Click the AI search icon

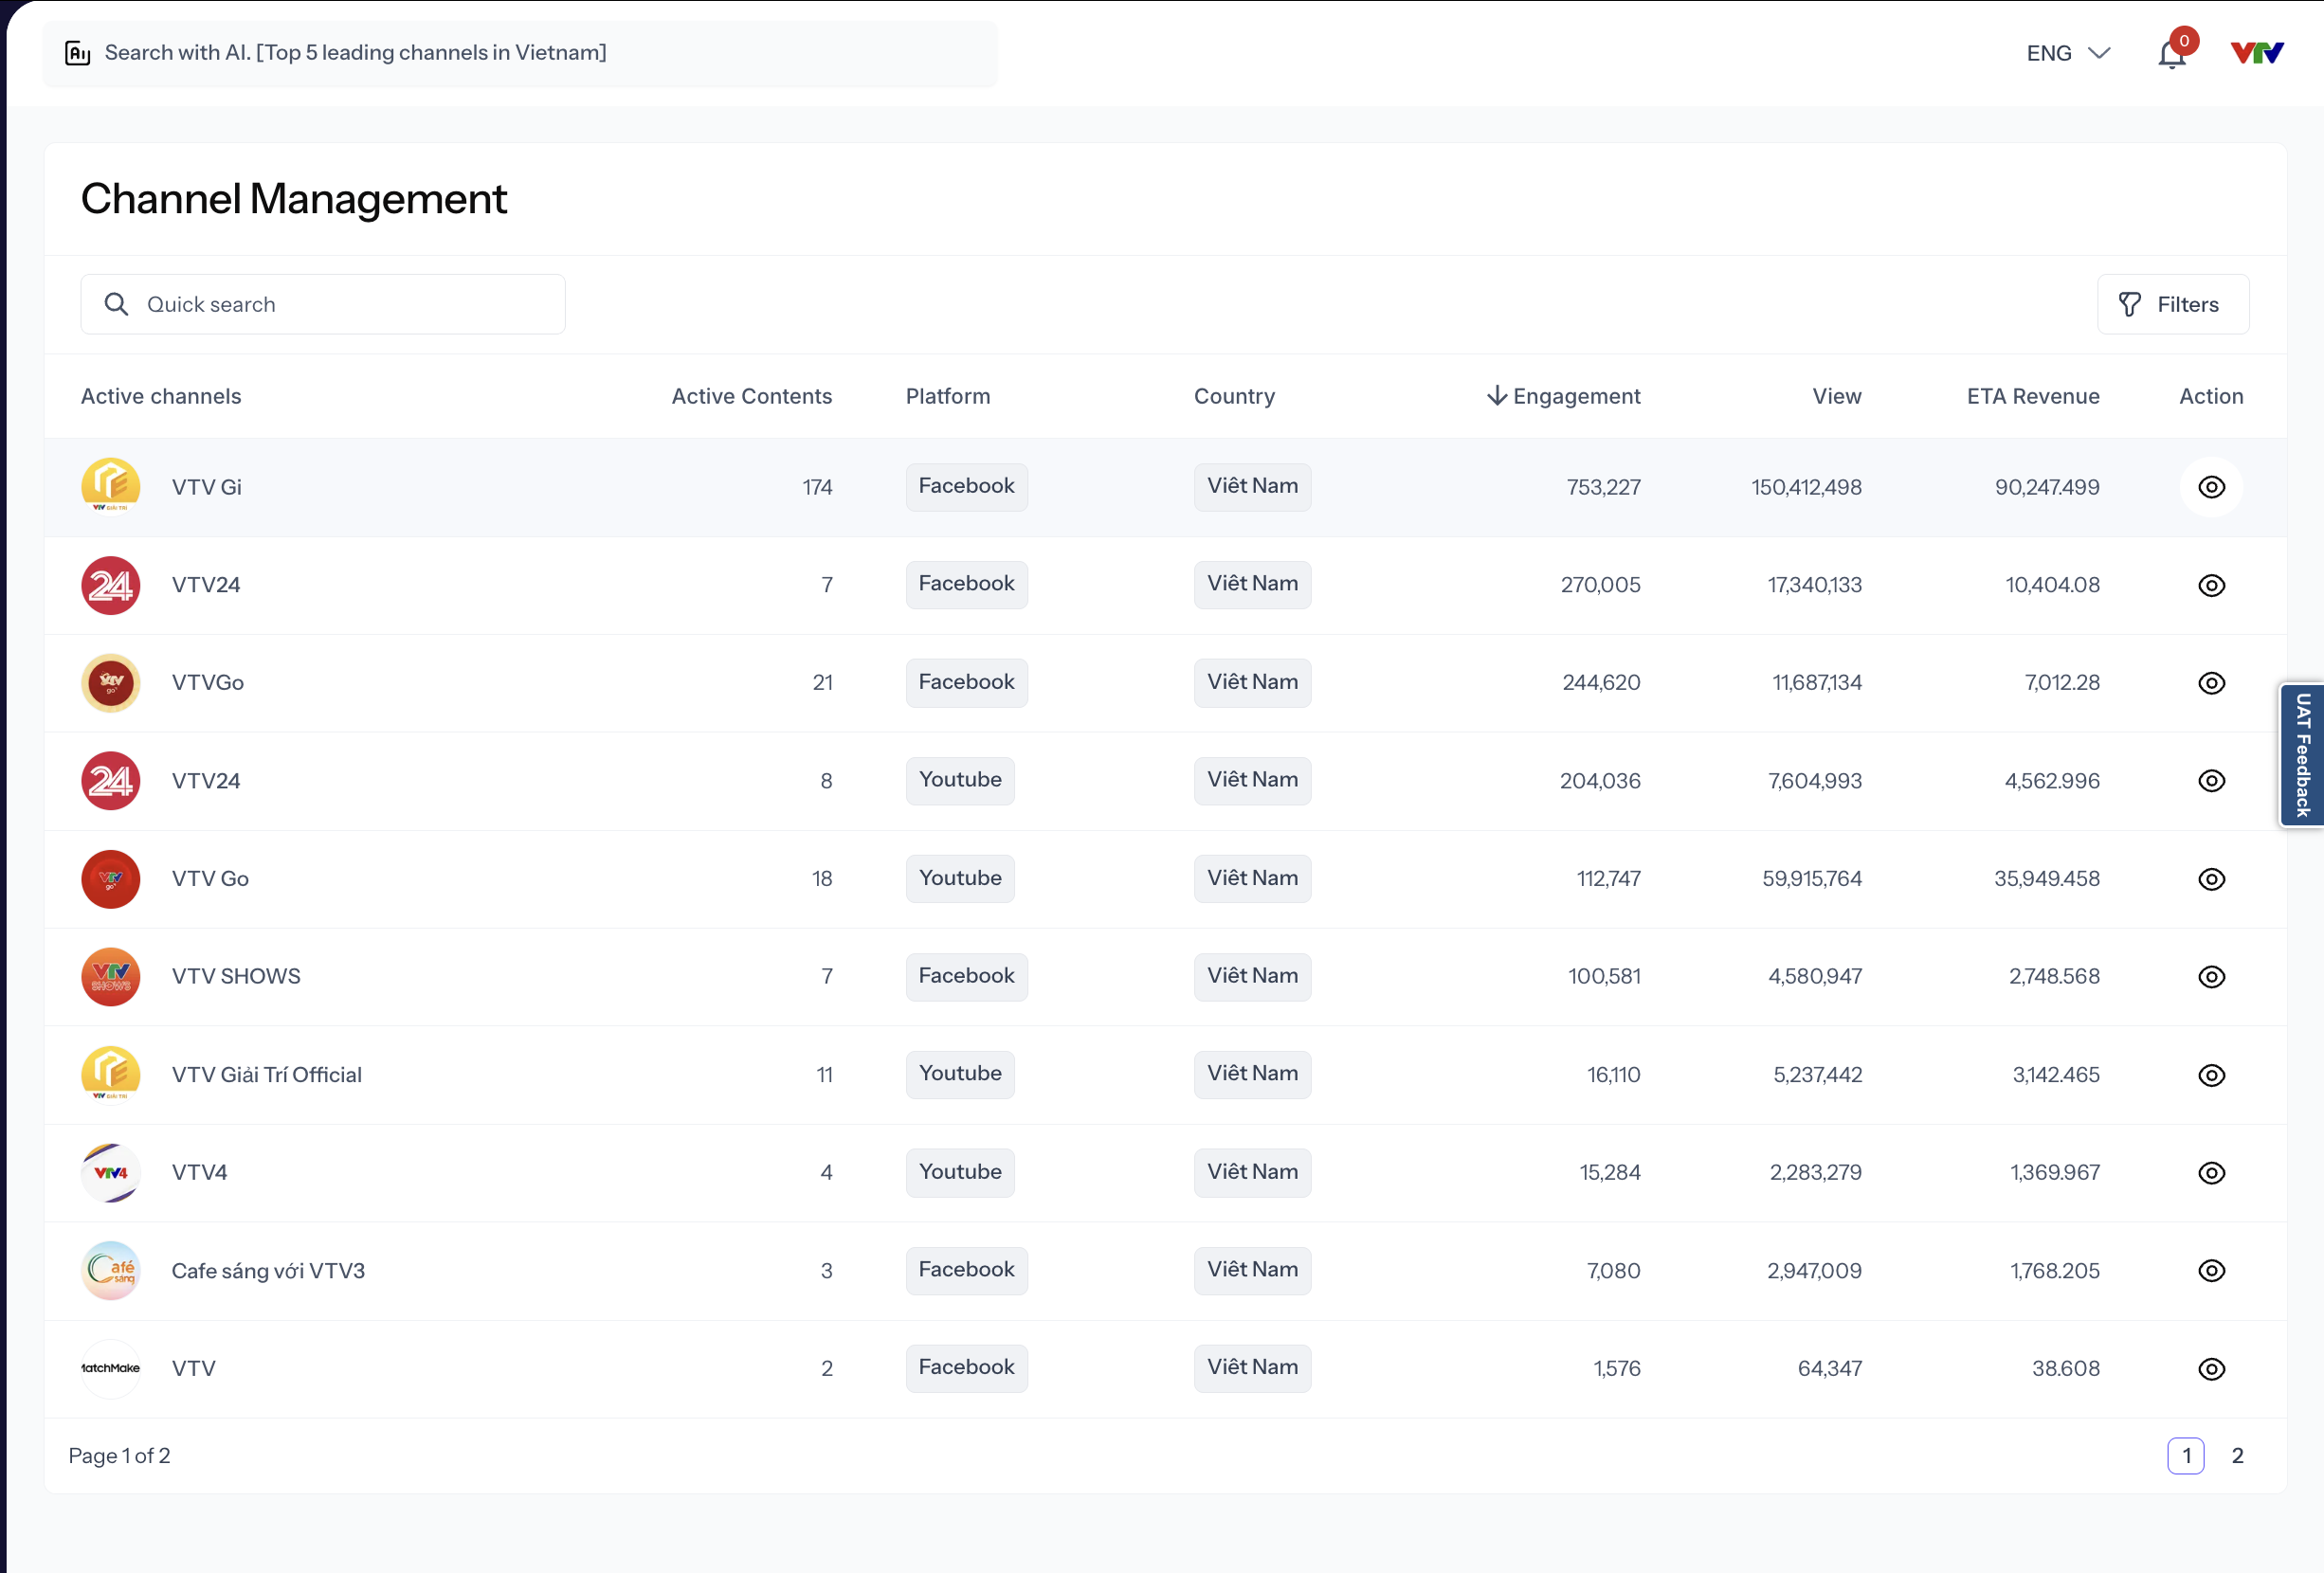click(78, 53)
